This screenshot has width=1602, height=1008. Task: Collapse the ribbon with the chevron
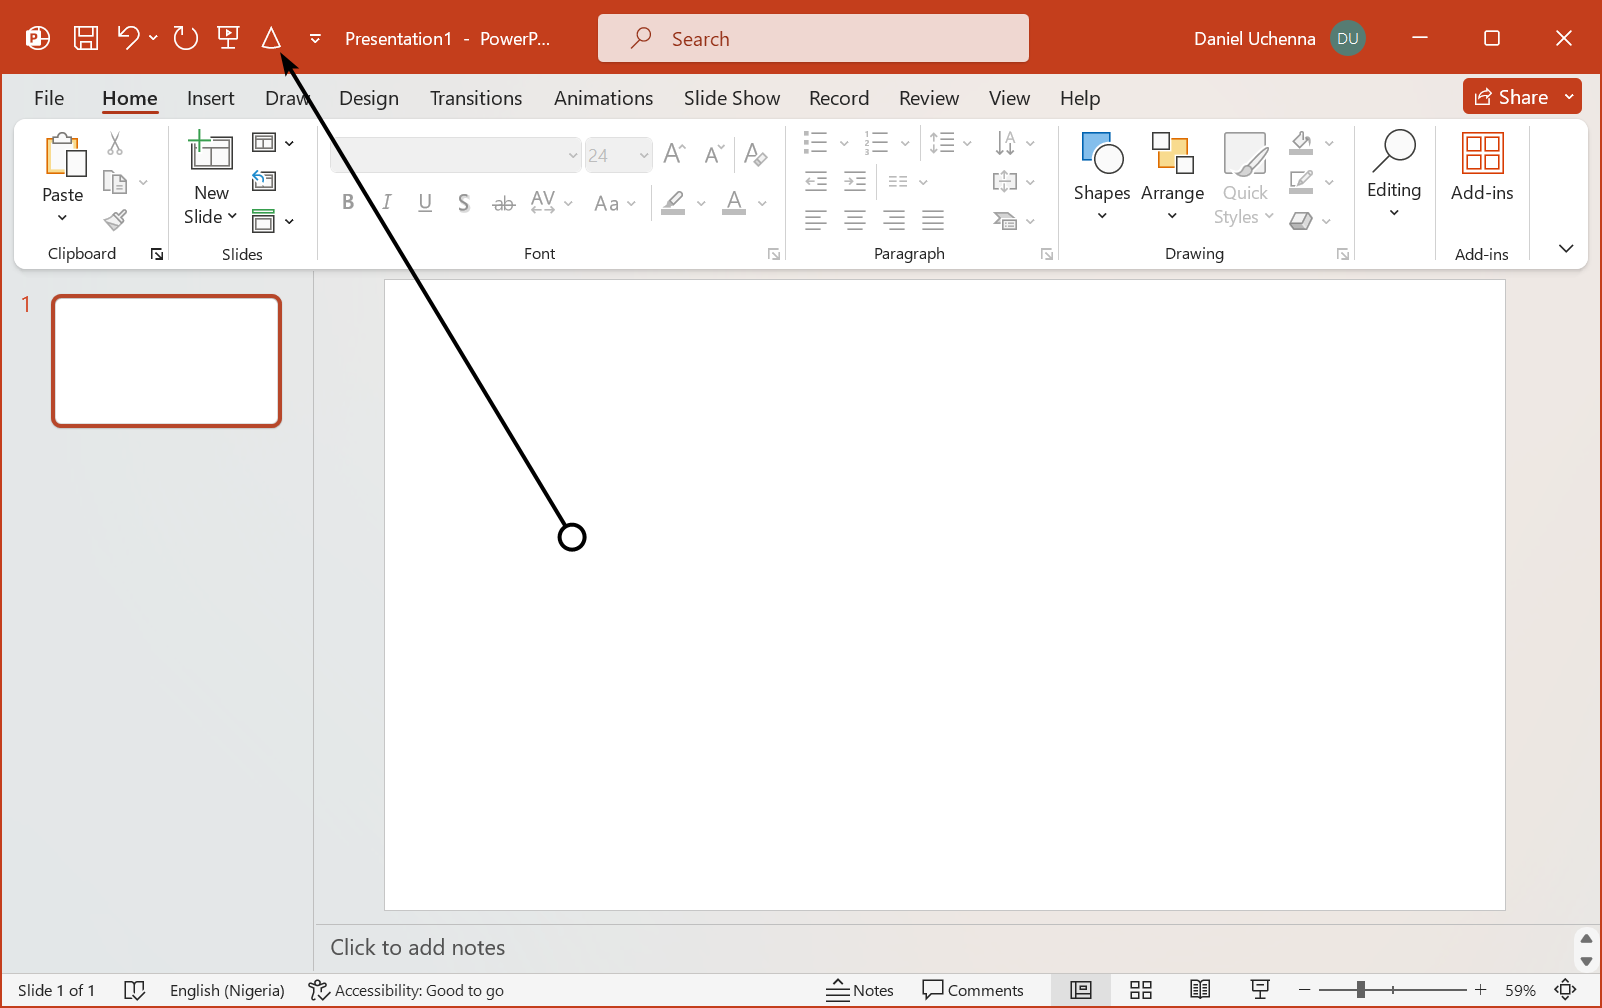[x=1566, y=248]
